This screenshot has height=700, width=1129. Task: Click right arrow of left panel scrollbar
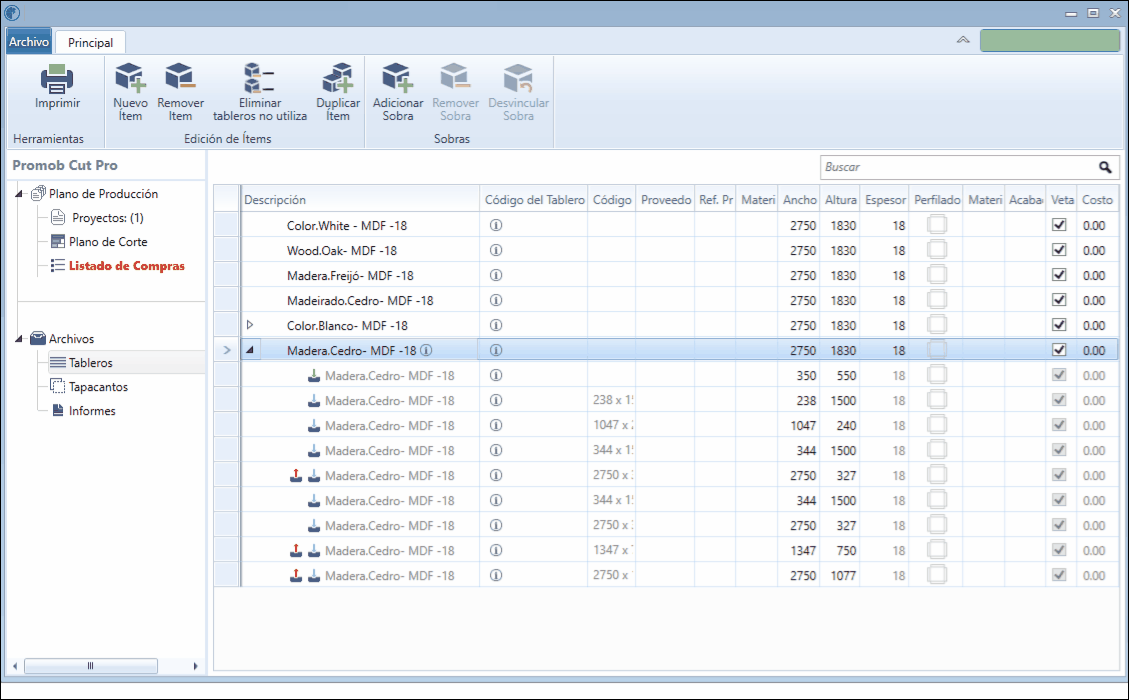click(x=195, y=666)
